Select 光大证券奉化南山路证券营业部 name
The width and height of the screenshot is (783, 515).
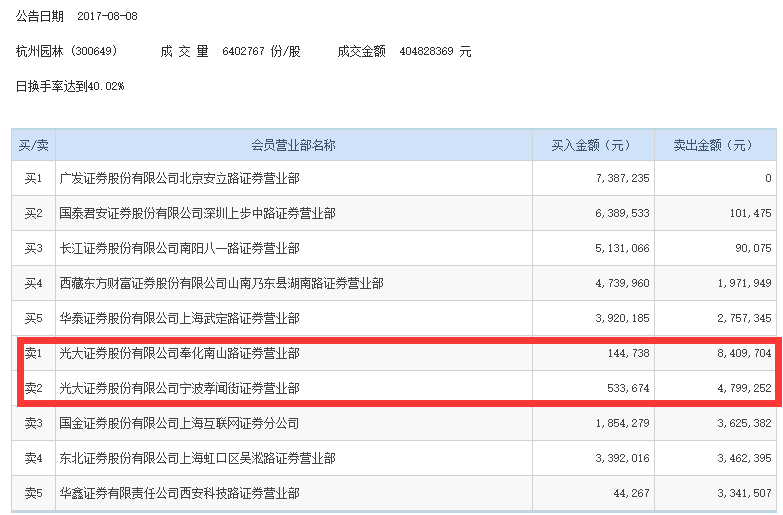point(180,353)
